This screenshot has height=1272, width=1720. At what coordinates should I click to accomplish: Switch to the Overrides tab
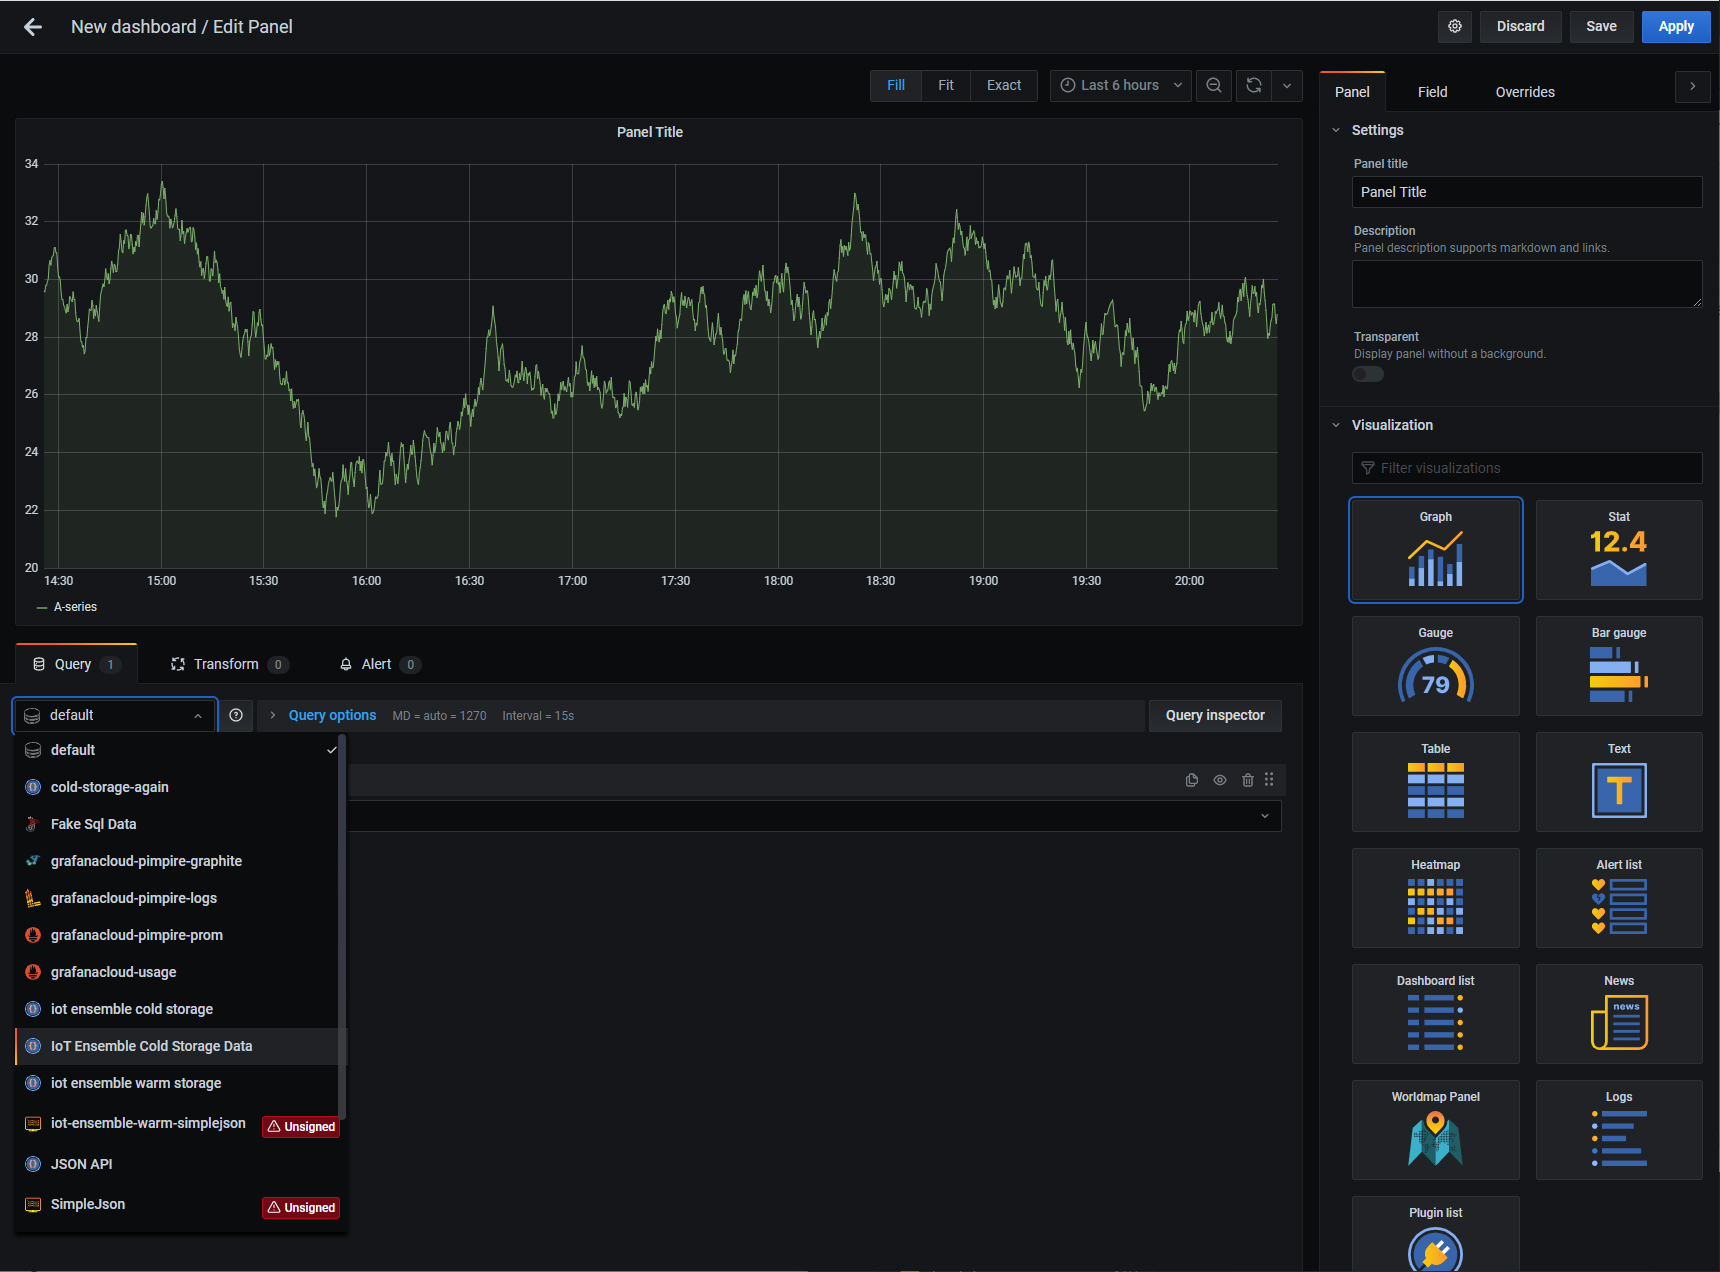1525,92
